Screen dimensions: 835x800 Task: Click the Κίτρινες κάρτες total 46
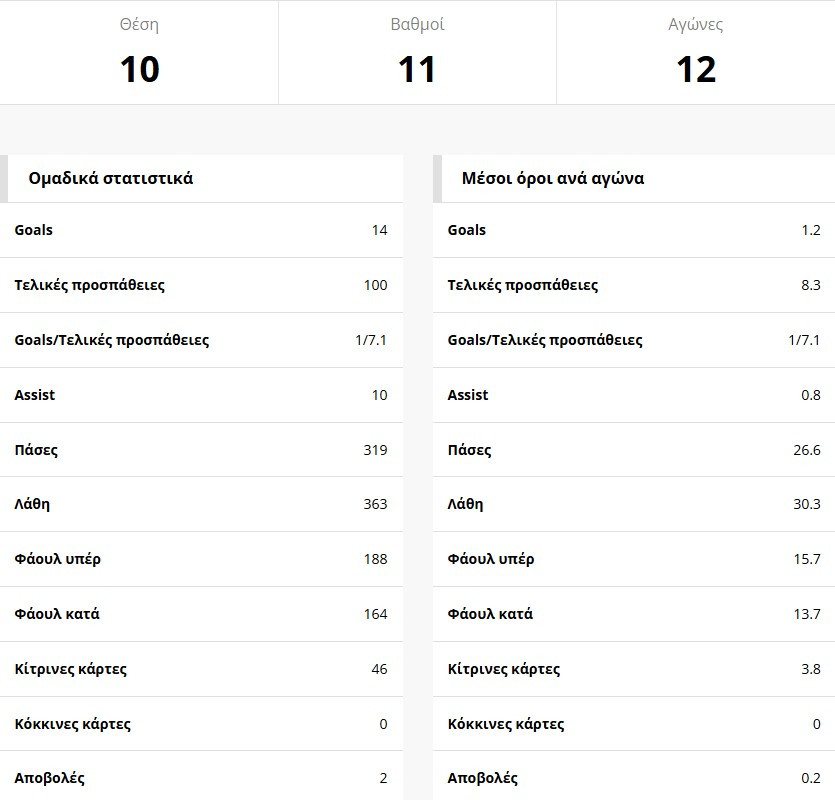coord(379,669)
